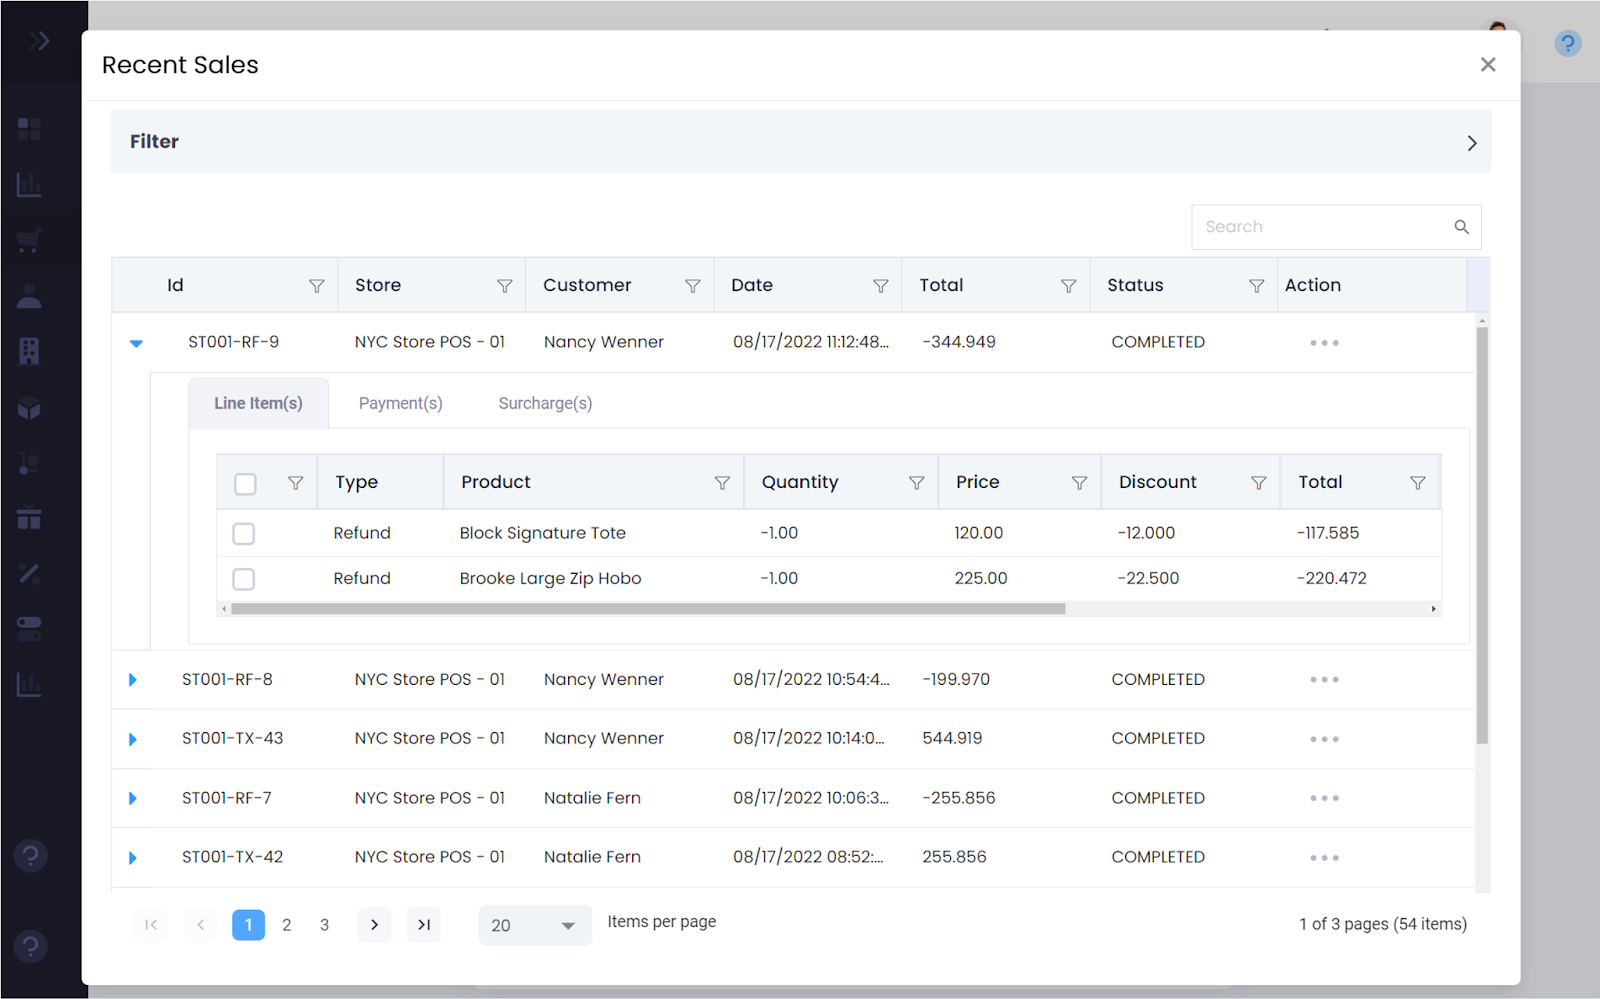This screenshot has width=1600, height=999.
Task: Click the filter icon in Id column
Action: click(x=316, y=286)
